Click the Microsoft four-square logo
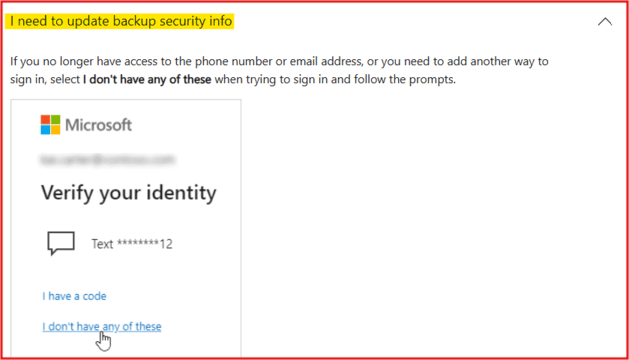This screenshot has width=629, height=360. click(x=50, y=124)
